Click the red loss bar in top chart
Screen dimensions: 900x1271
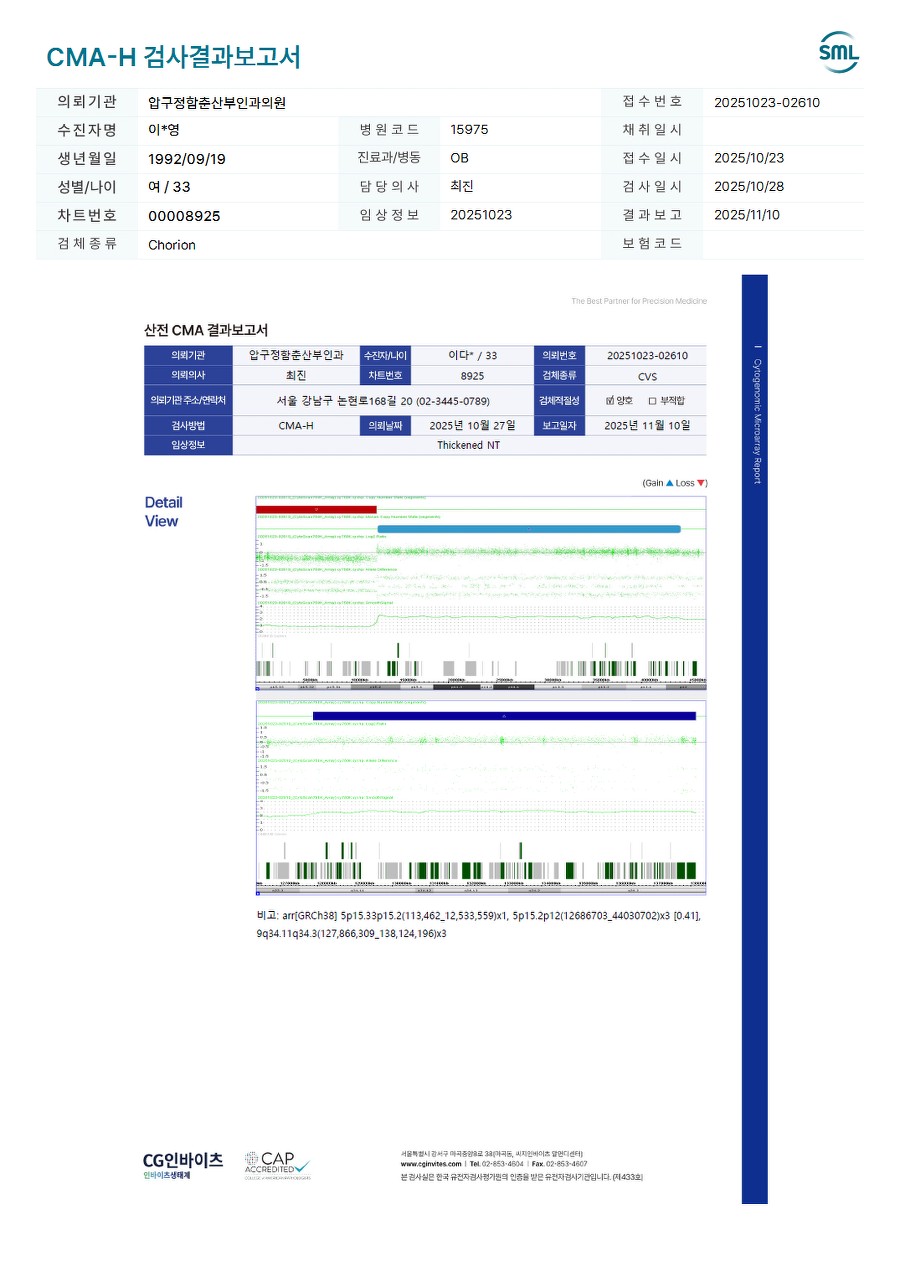316,510
